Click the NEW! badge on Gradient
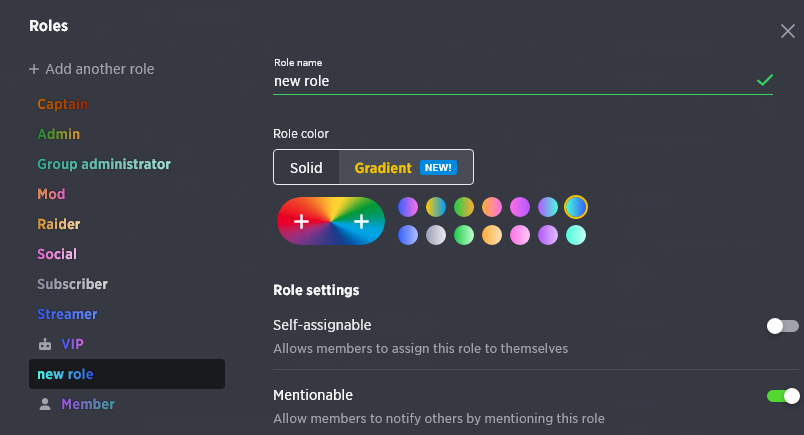Viewport: 804px width, 435px height. pos(438,168)
